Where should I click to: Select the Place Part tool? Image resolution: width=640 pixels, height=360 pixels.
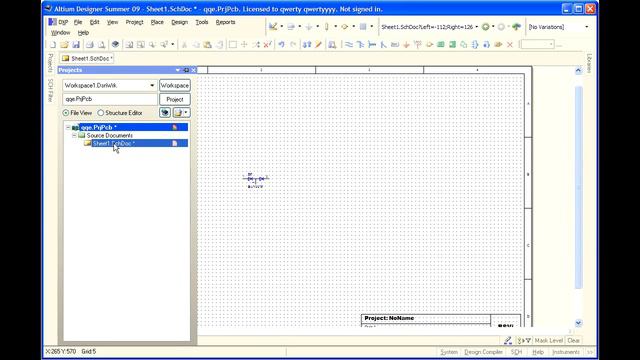[x=429, y=44]
